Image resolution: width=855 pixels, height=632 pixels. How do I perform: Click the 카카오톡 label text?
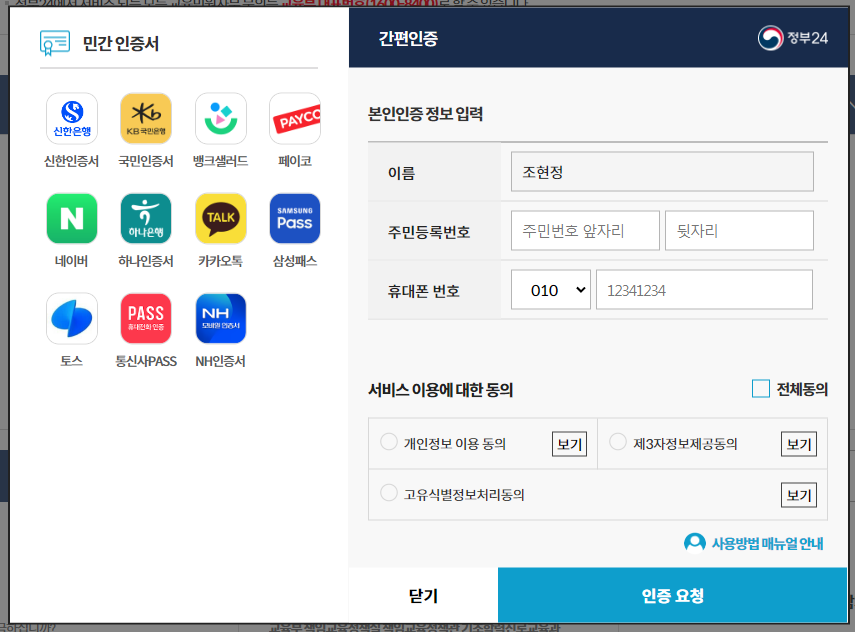pyautogui.click(x=220, y=261)
